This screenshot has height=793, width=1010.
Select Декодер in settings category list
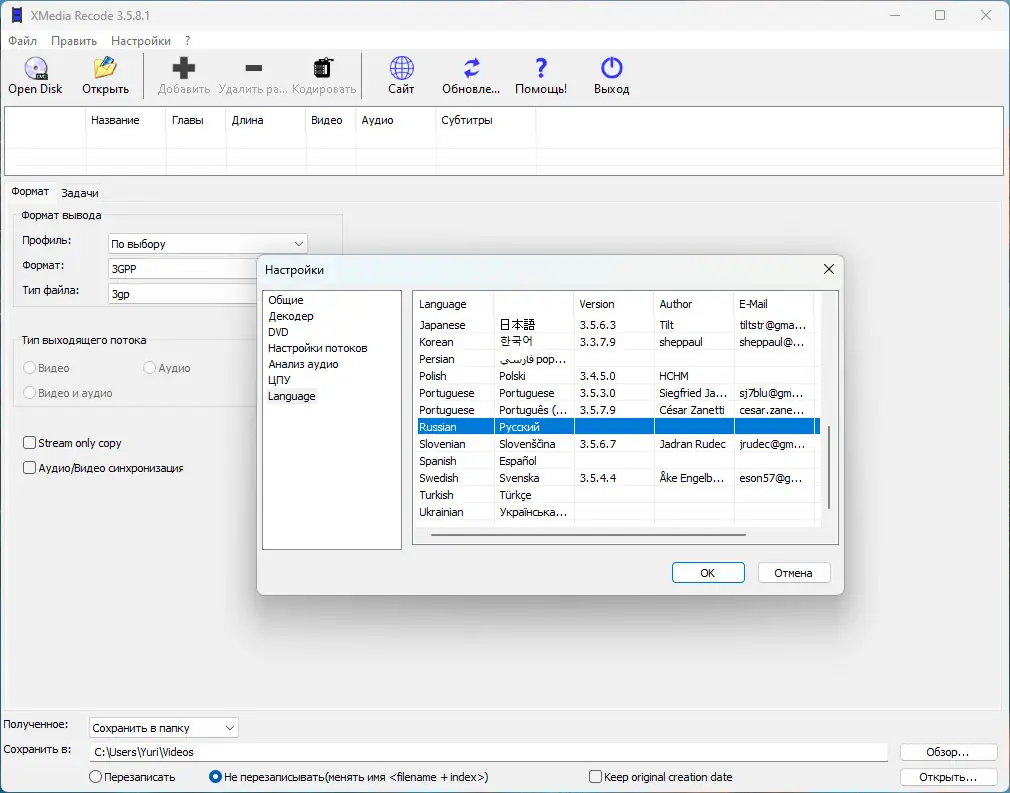pos(291,316)
